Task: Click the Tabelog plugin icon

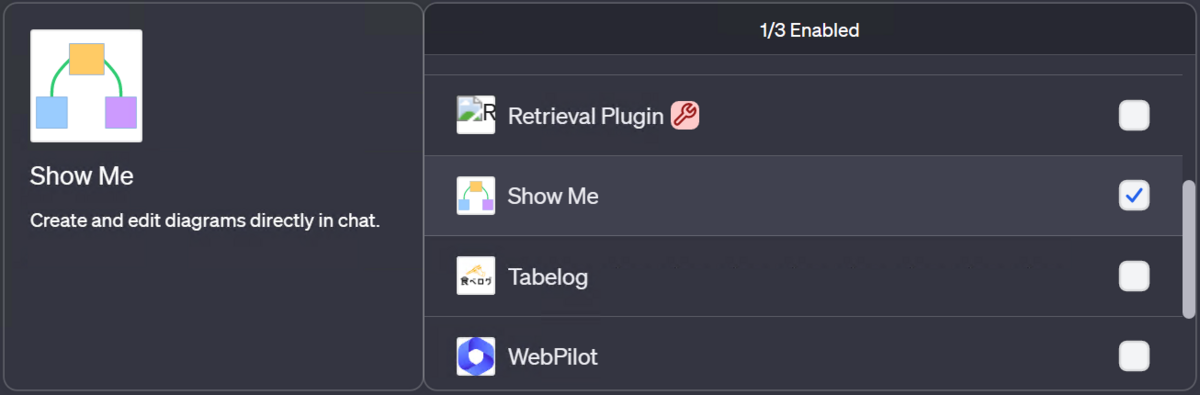Action: 476,276
